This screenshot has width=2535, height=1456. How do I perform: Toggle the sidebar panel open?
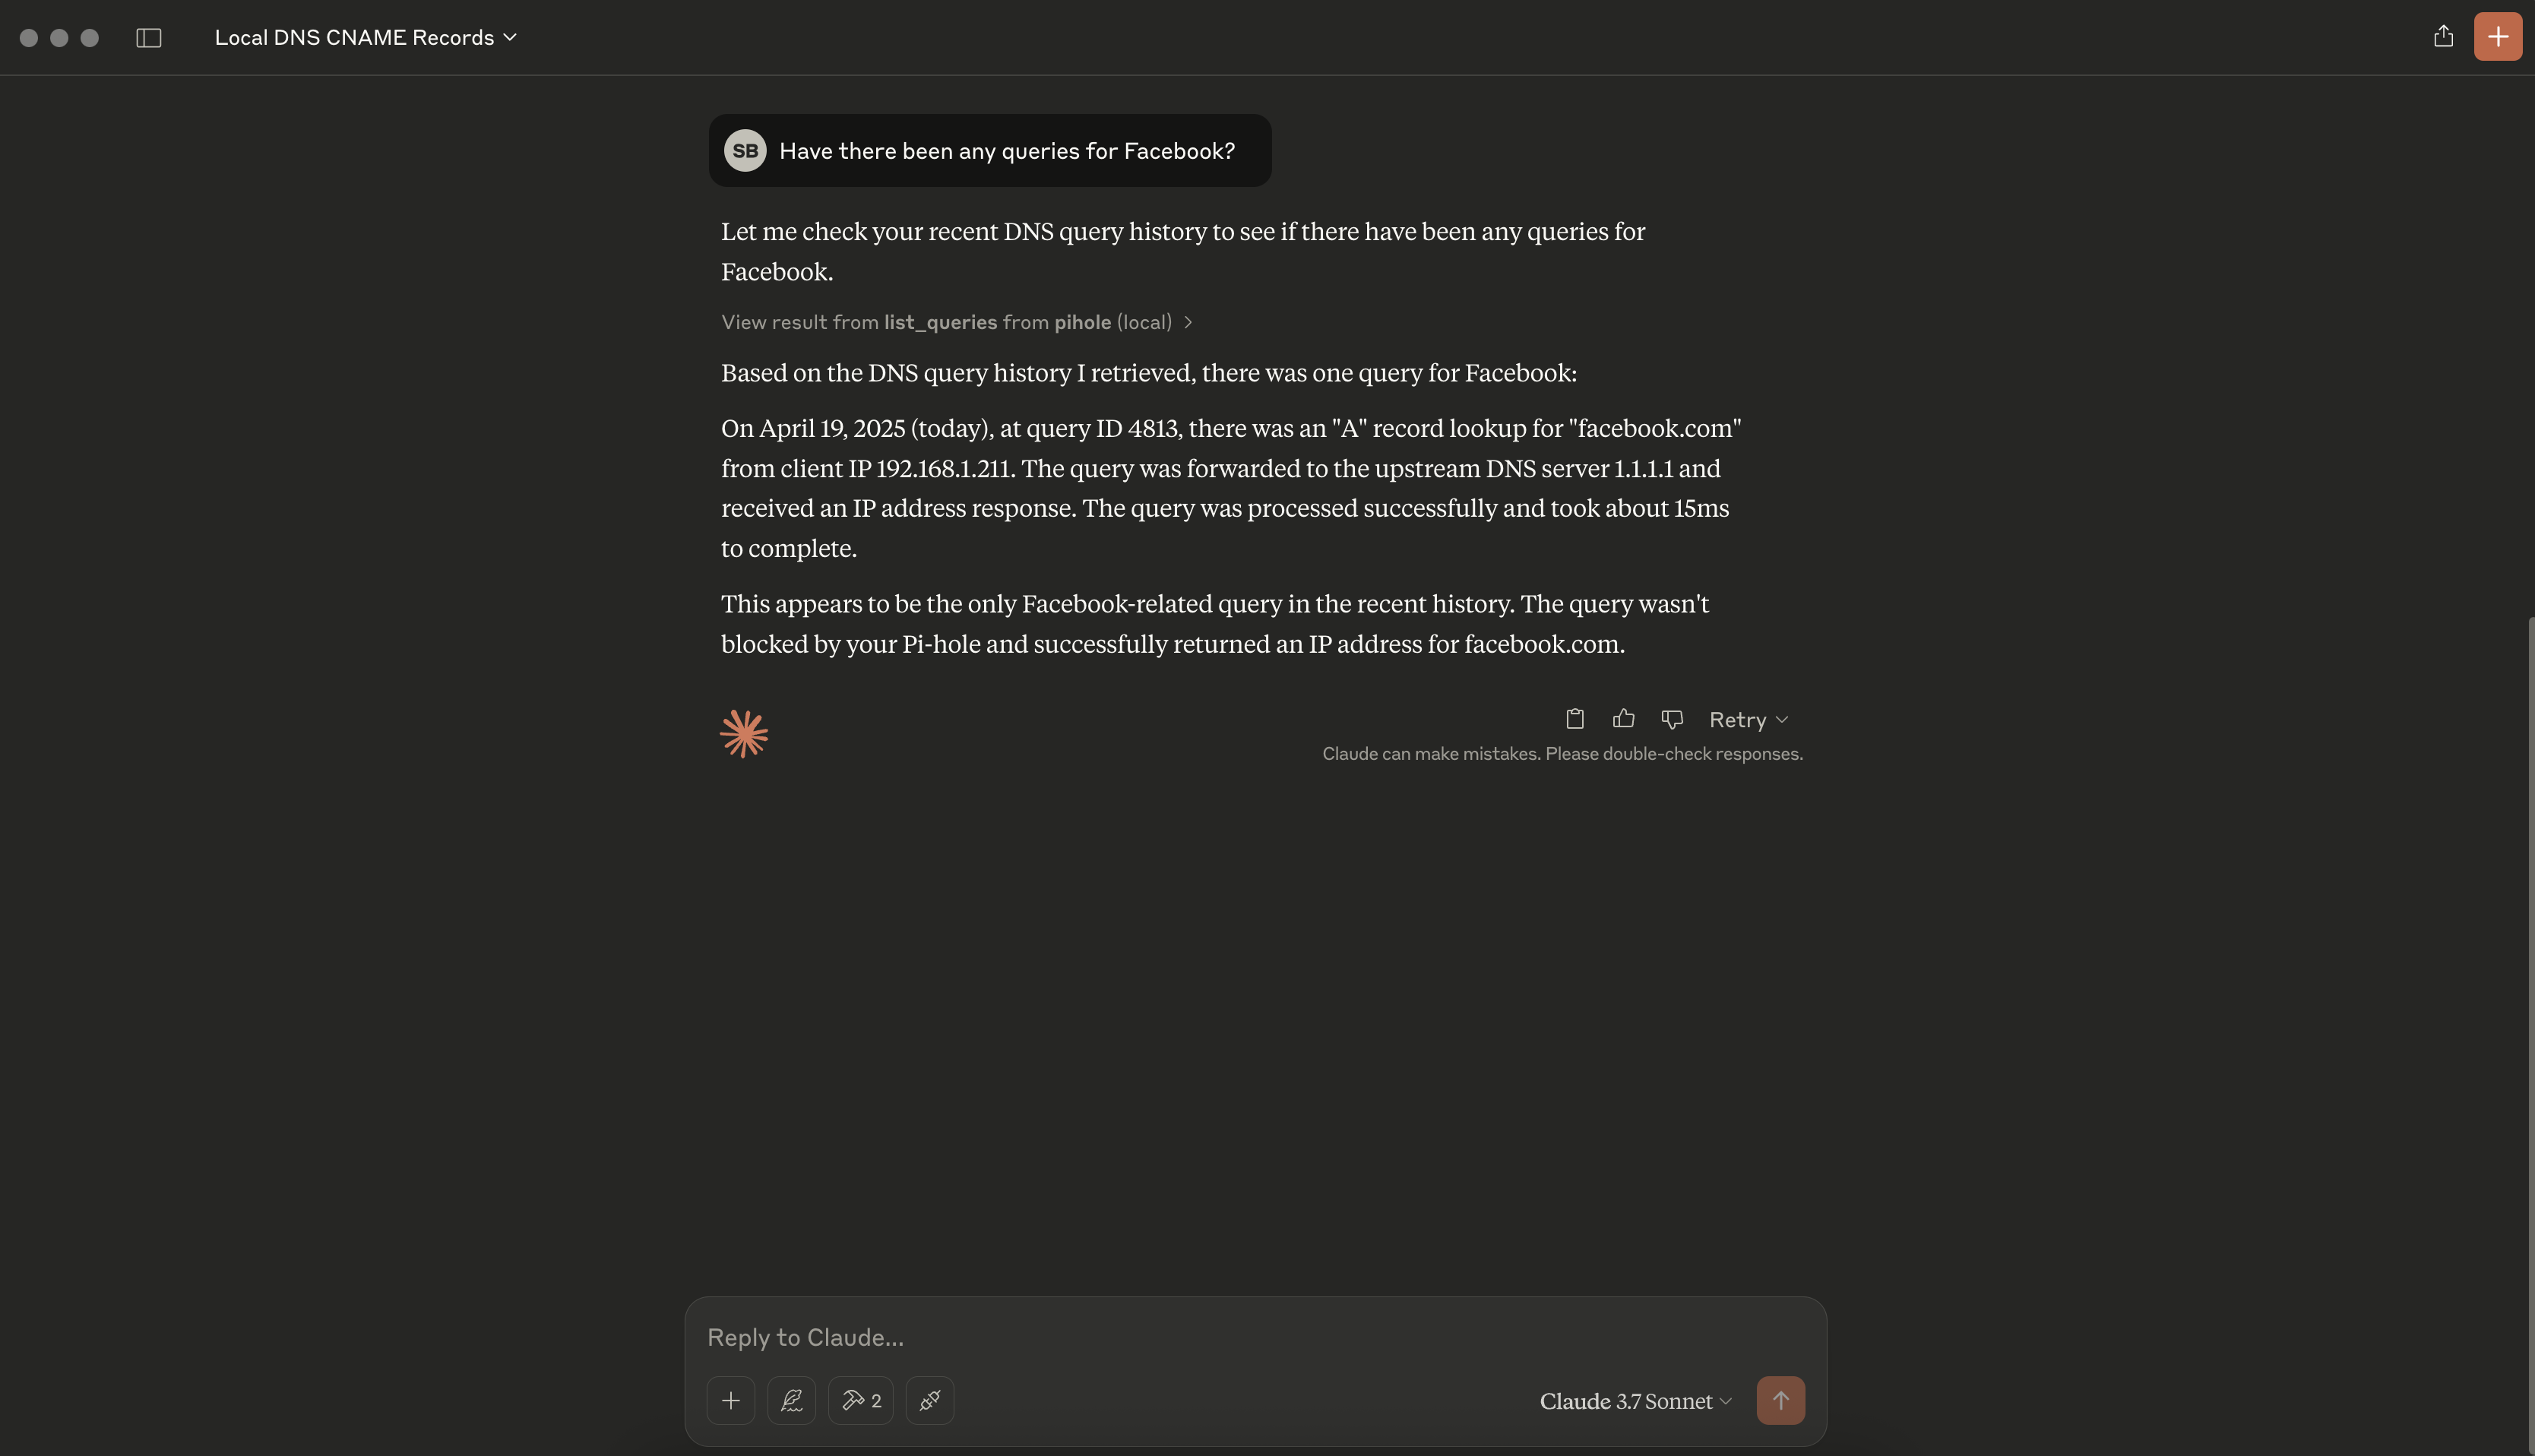tap(149, 38)
